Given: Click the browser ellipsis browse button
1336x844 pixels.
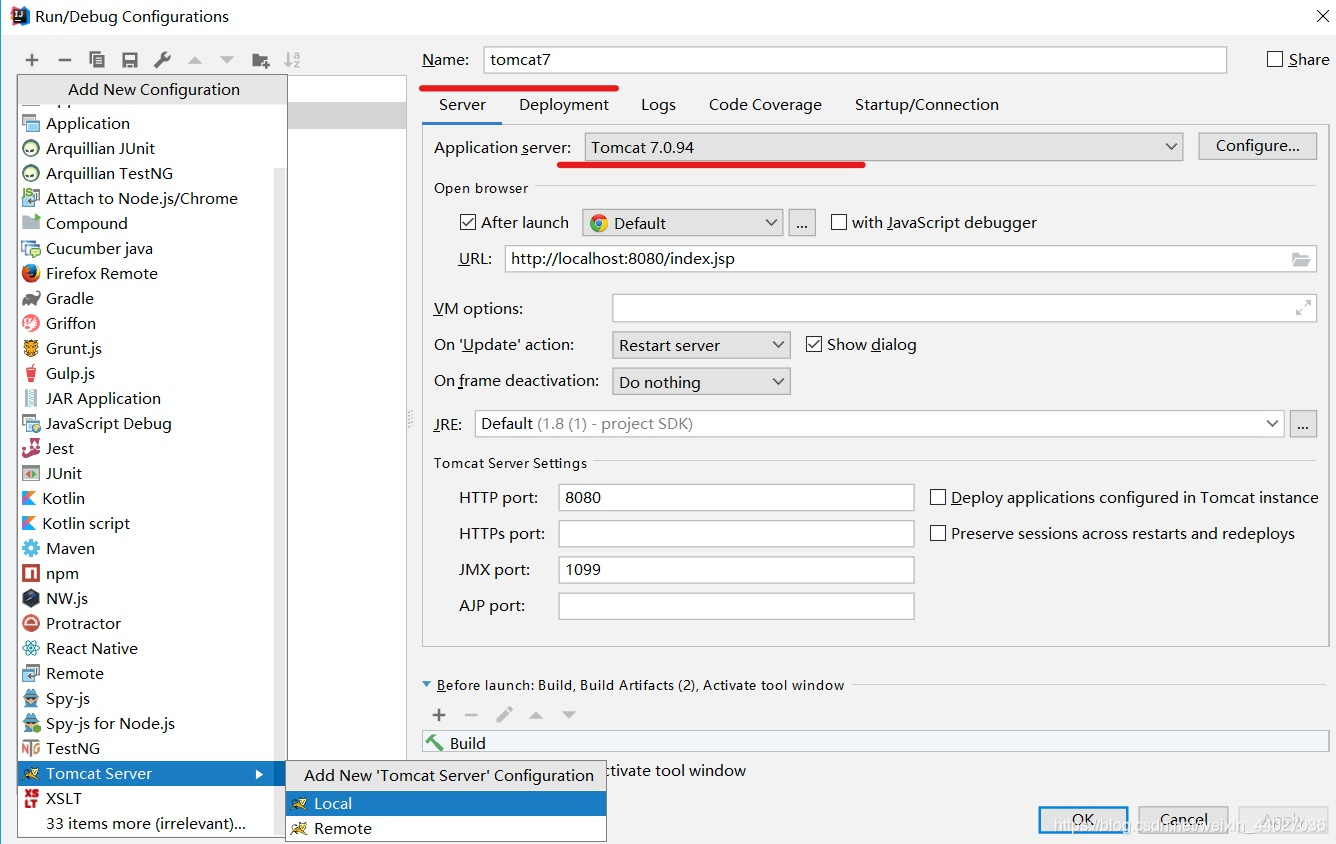Looking at the screenshot, I should (802, 223).
